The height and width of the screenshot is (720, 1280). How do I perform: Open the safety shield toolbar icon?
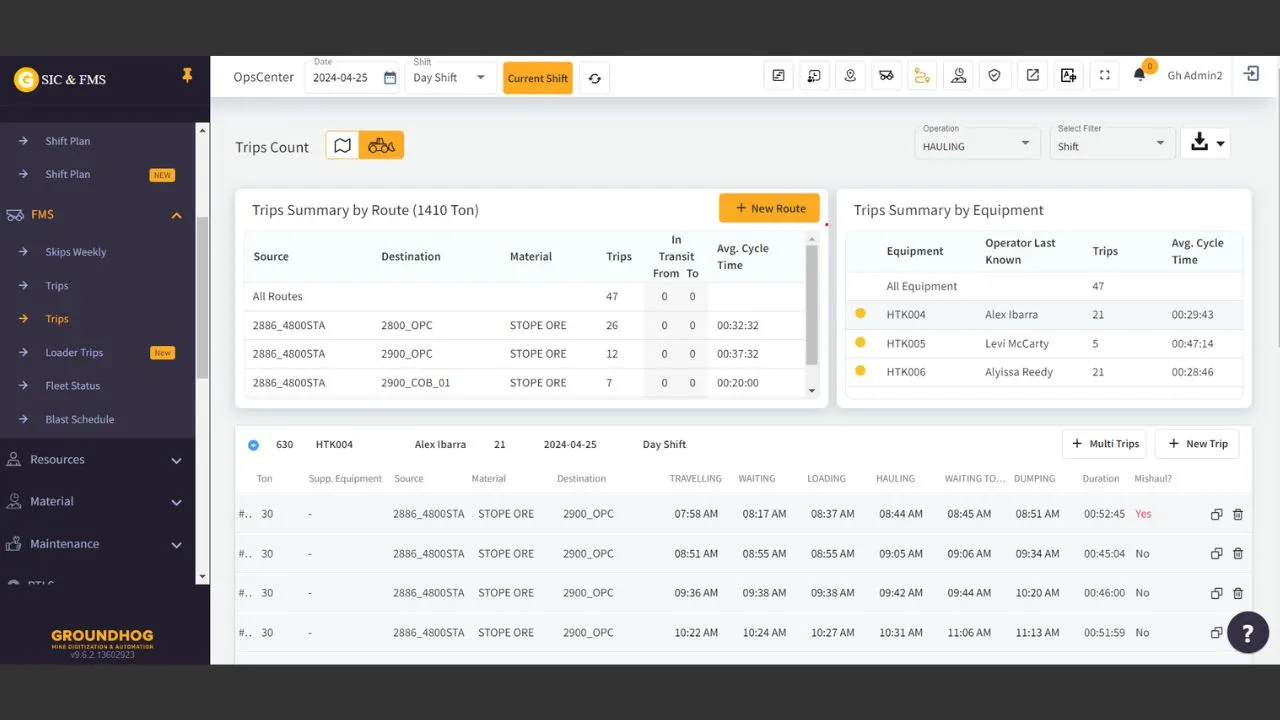(994, 75)
